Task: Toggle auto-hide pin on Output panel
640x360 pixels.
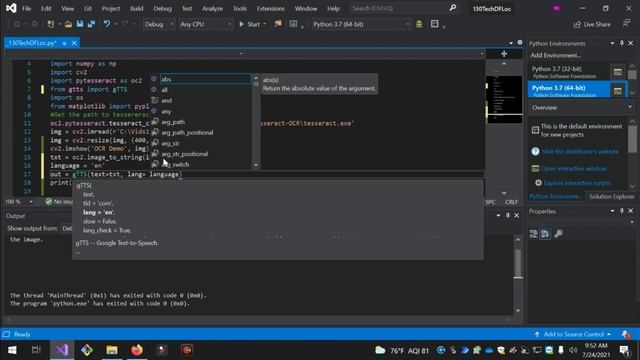Action: 507,215
